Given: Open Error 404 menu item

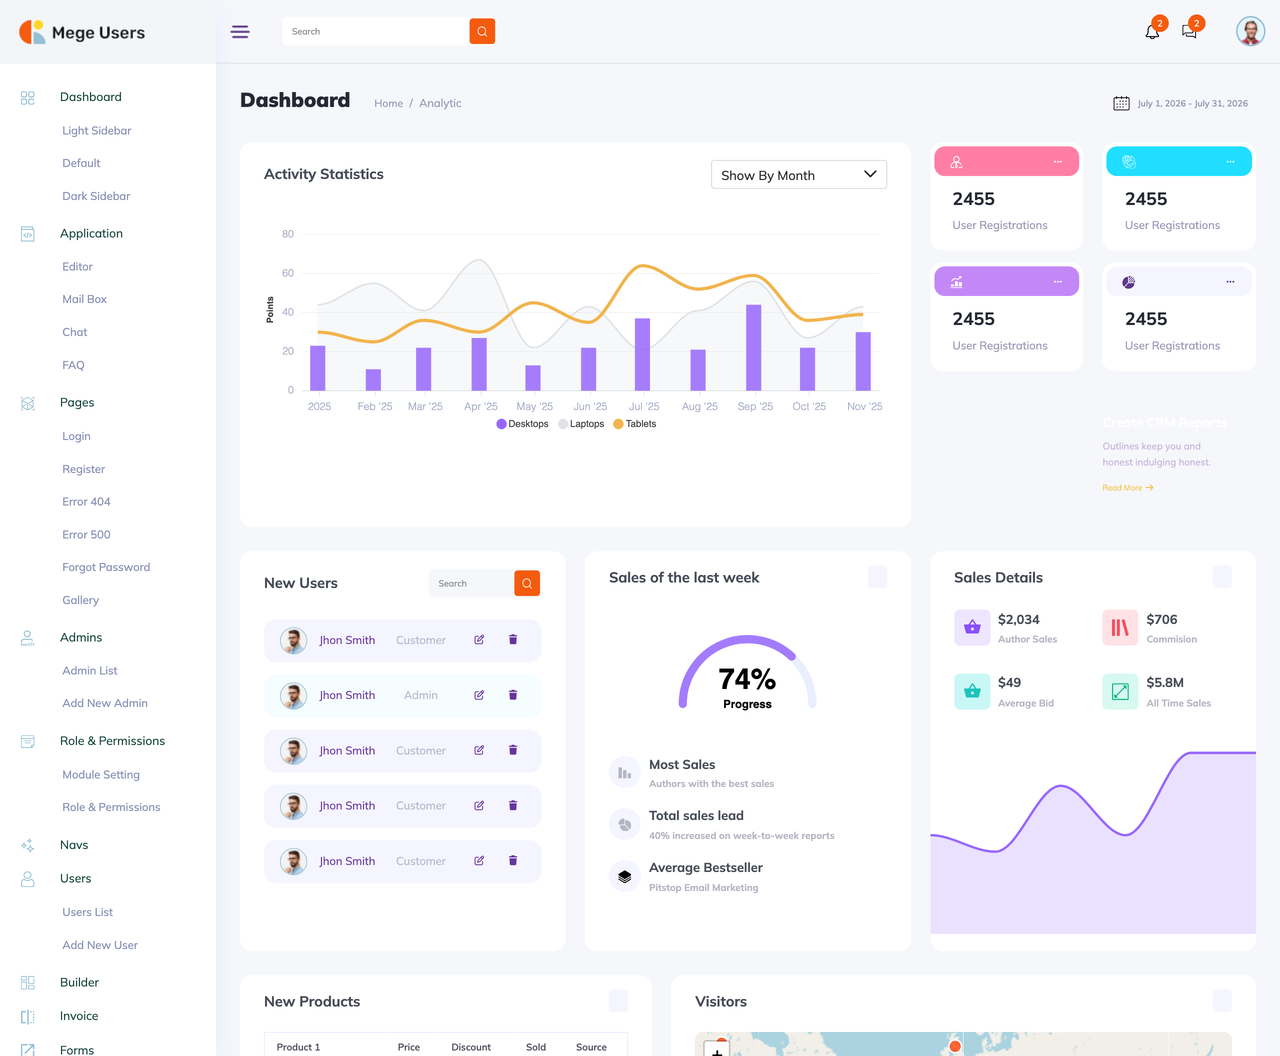Looking at the screenshot, I should [x=86, y=502].
